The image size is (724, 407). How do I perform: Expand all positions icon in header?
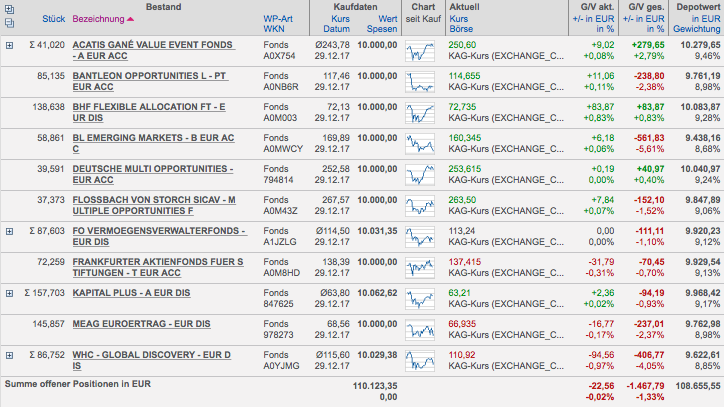pos(9,9)
